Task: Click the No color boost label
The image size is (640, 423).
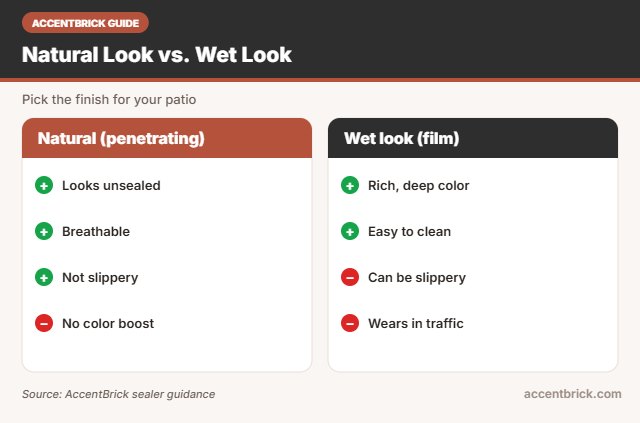Action: 108,324
